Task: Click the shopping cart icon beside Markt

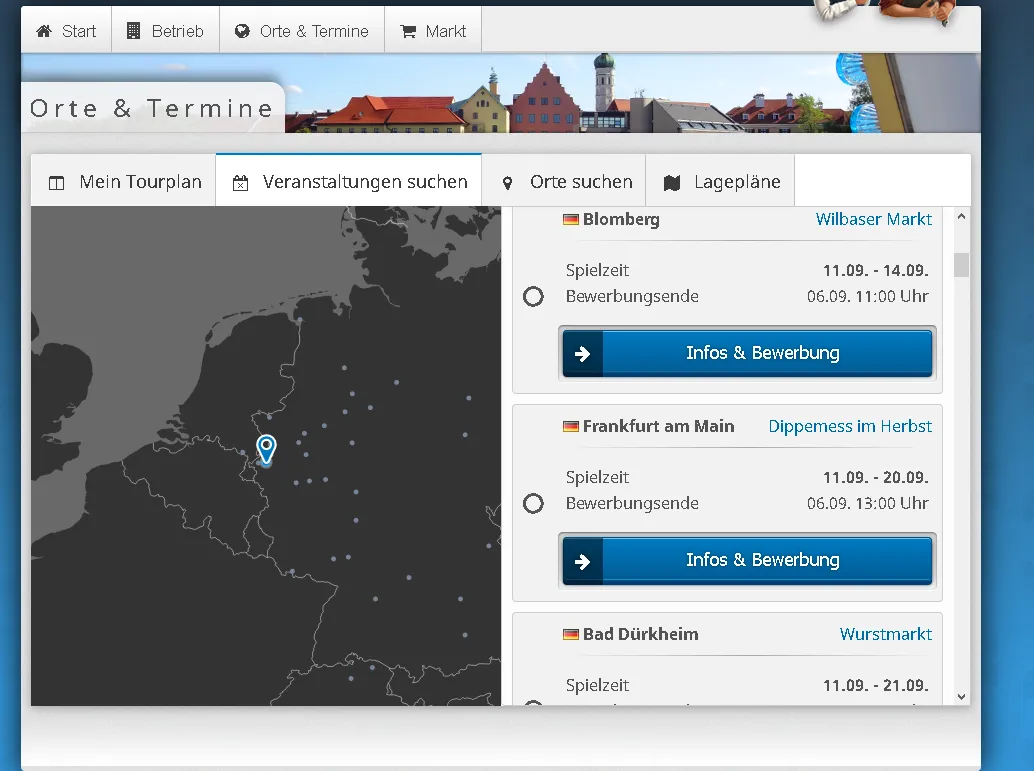Action: click(408, 31)
